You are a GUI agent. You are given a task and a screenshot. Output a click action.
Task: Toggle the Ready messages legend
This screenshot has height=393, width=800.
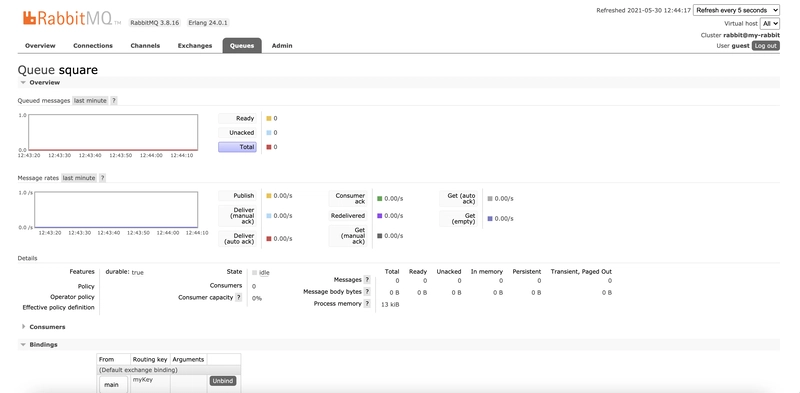point(237,118)
